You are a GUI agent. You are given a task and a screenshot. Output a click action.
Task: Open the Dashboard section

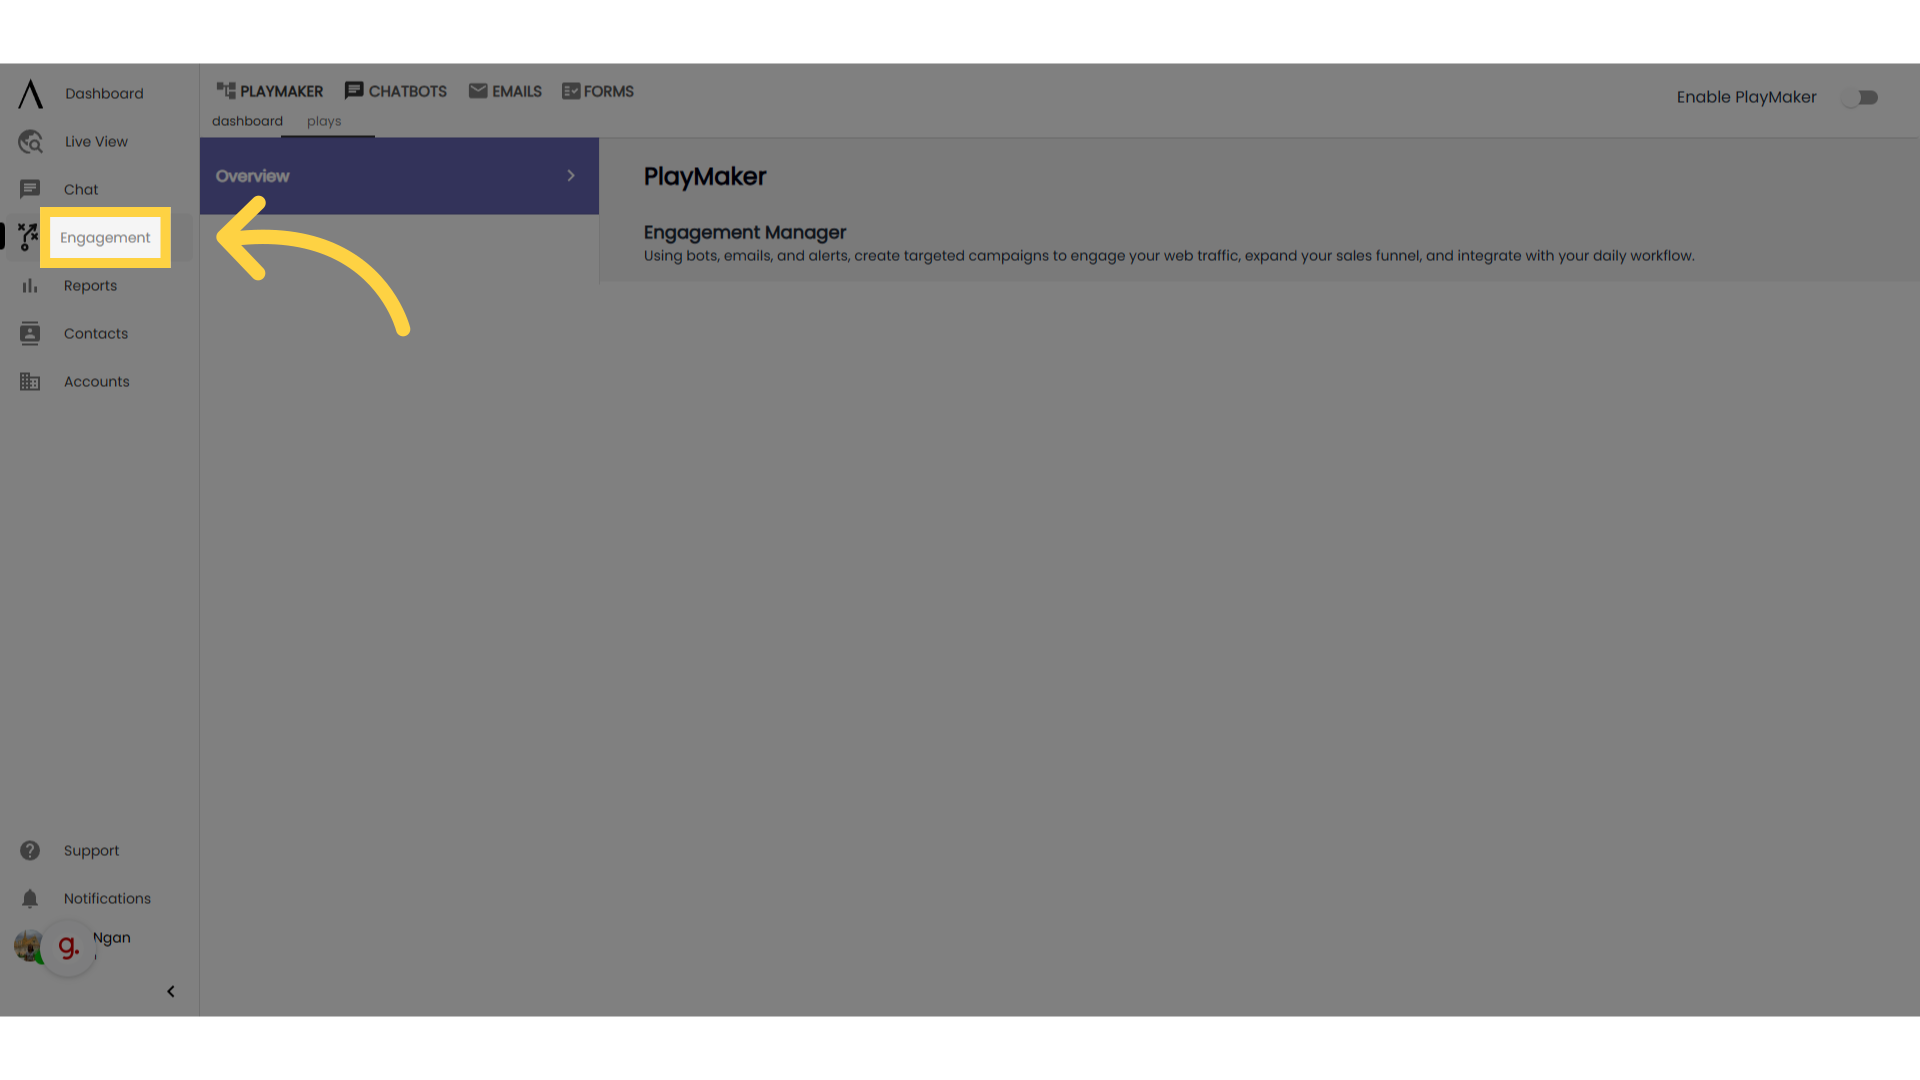pyautogui.click(x=103, y=94)
